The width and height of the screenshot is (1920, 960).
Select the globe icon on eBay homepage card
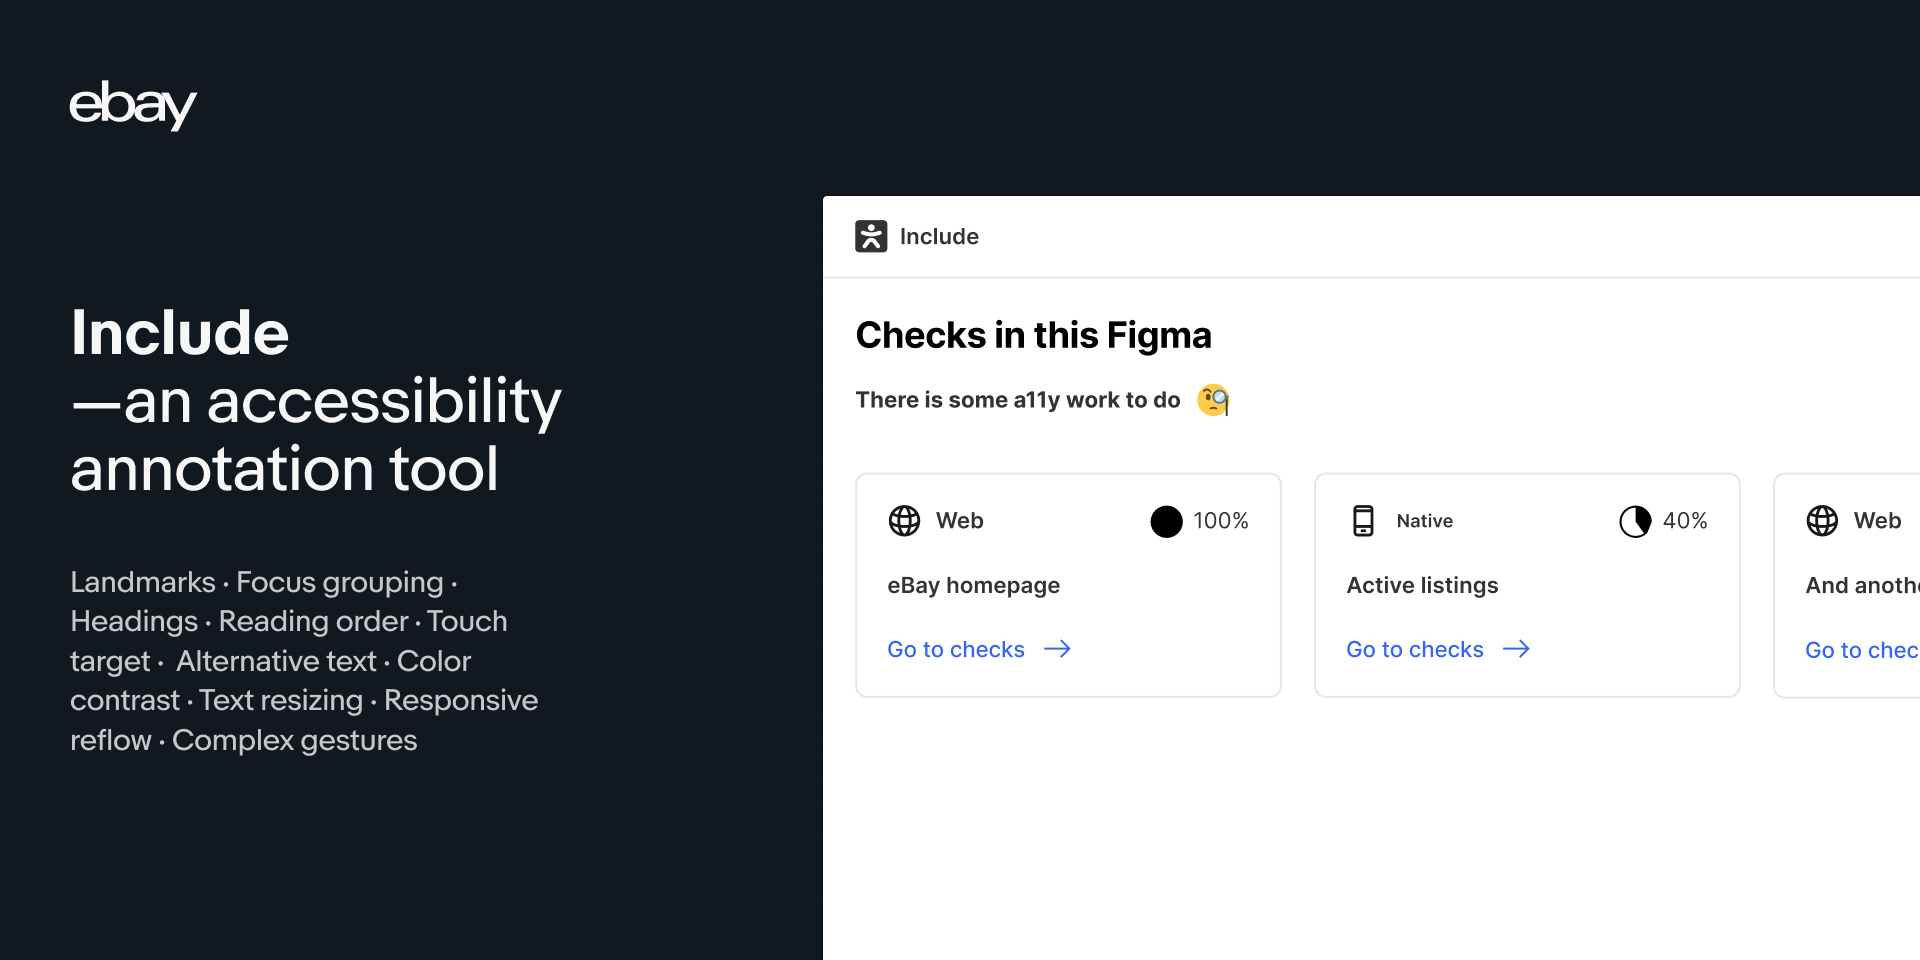click(x=905, y=521)
